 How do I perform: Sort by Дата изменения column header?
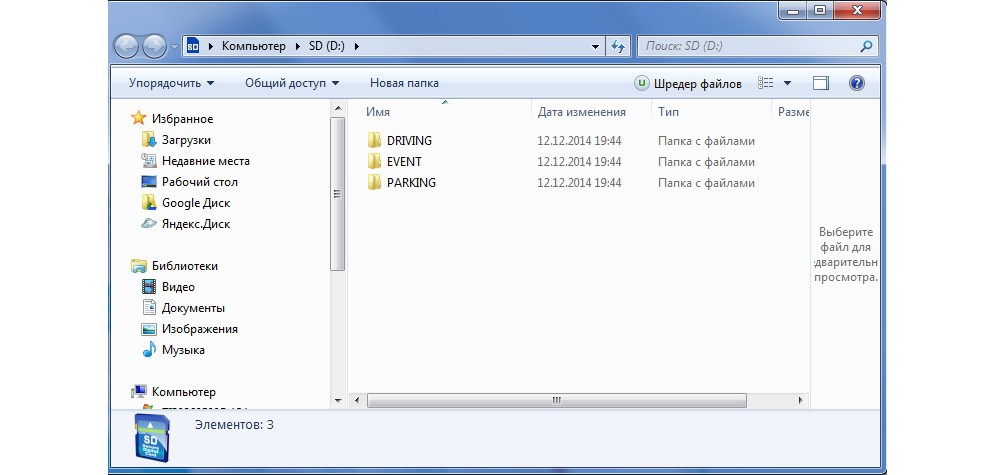581,113
